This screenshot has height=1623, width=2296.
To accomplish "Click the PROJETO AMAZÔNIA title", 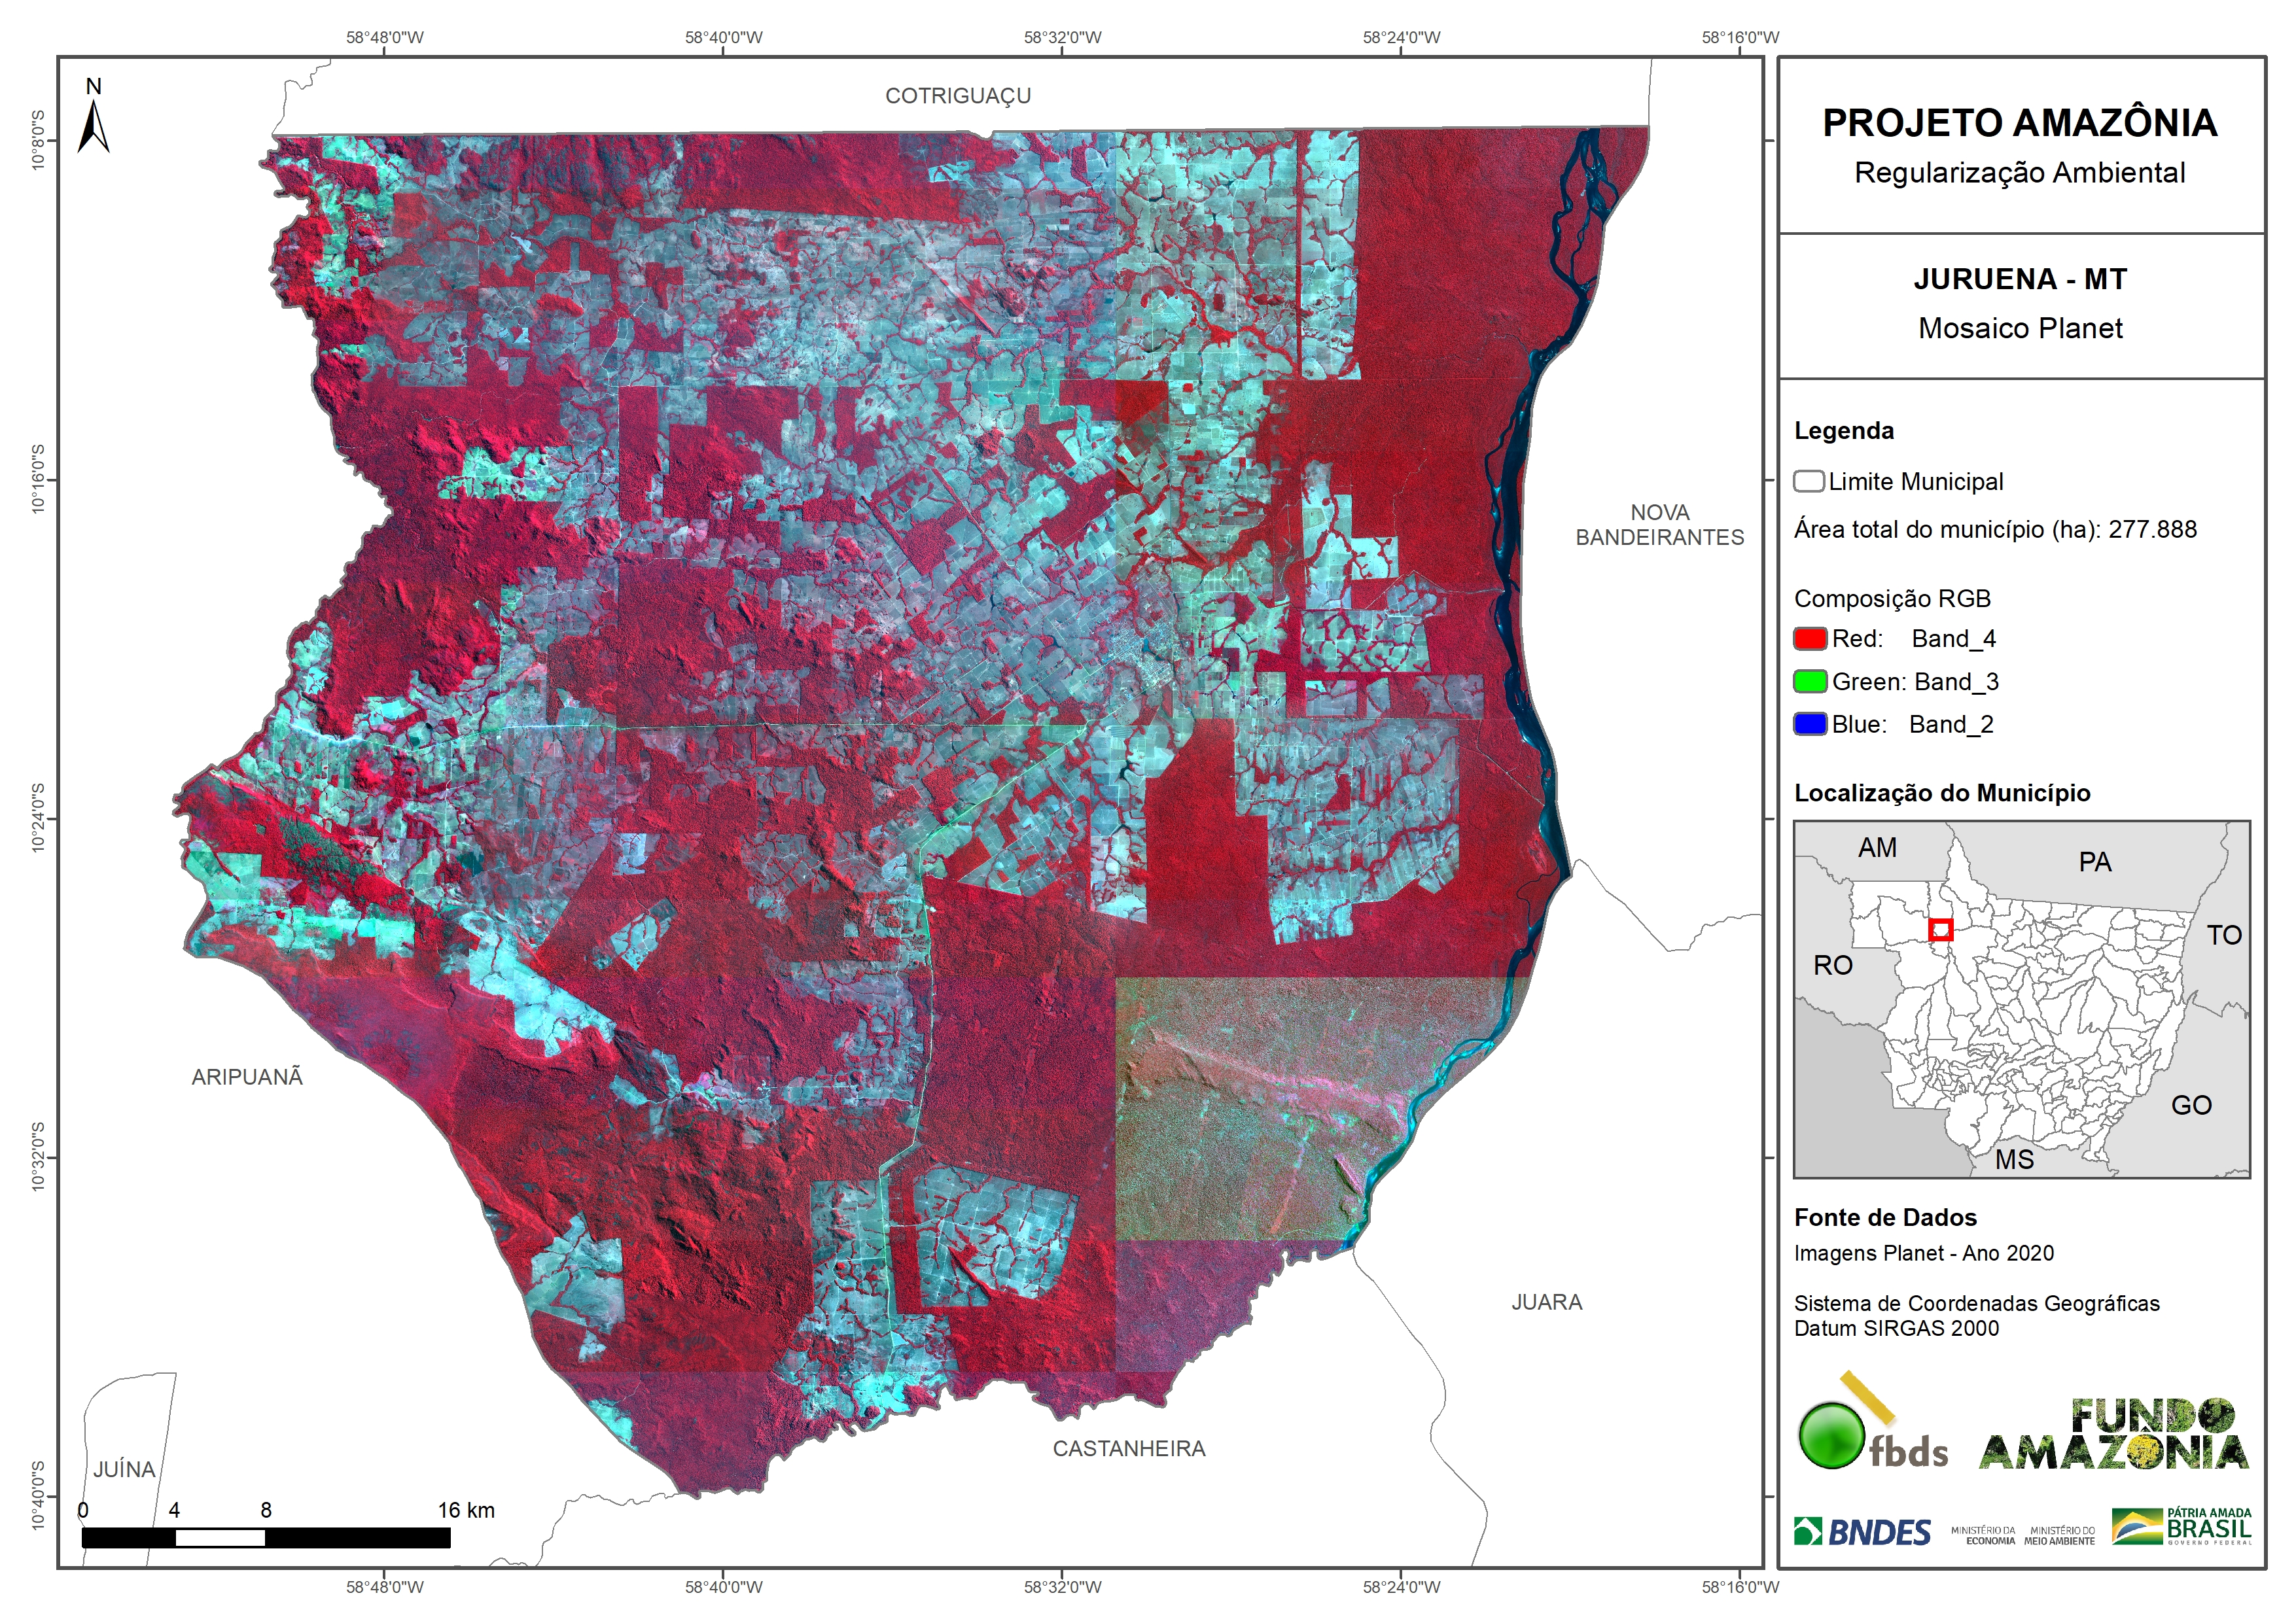I will click(2019, 123).
